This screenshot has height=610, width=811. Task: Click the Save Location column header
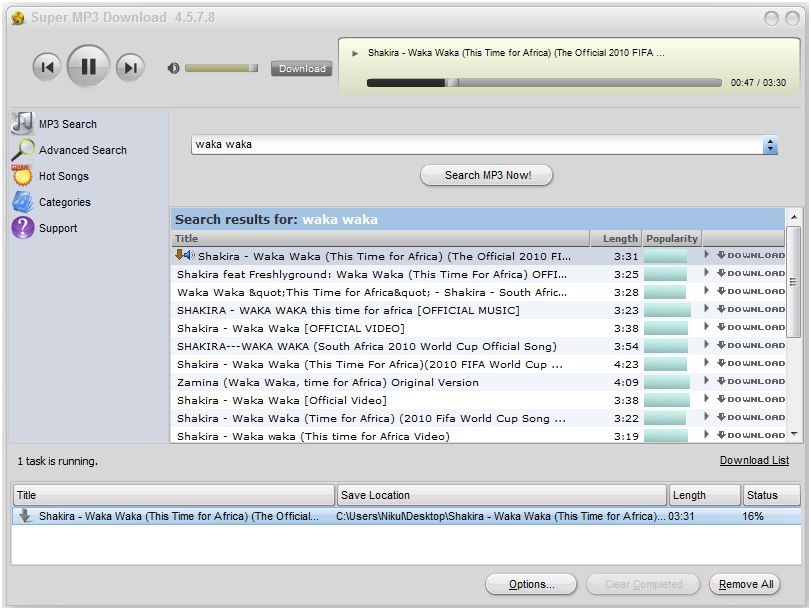pyautogui.click(x=501, y=495)
